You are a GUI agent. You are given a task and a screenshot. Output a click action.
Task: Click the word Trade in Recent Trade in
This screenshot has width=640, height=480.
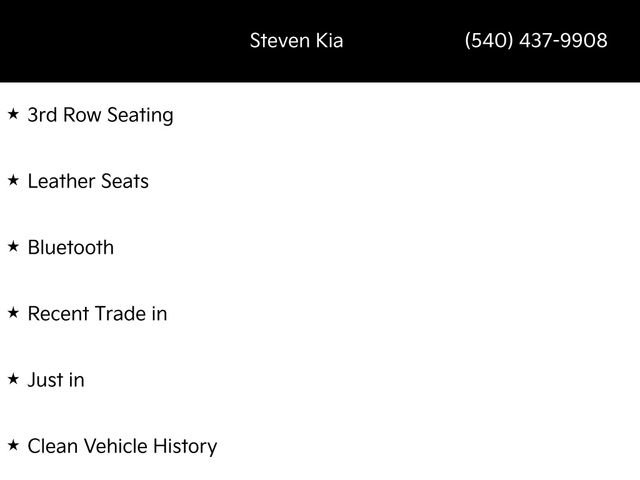coord(120,313)
